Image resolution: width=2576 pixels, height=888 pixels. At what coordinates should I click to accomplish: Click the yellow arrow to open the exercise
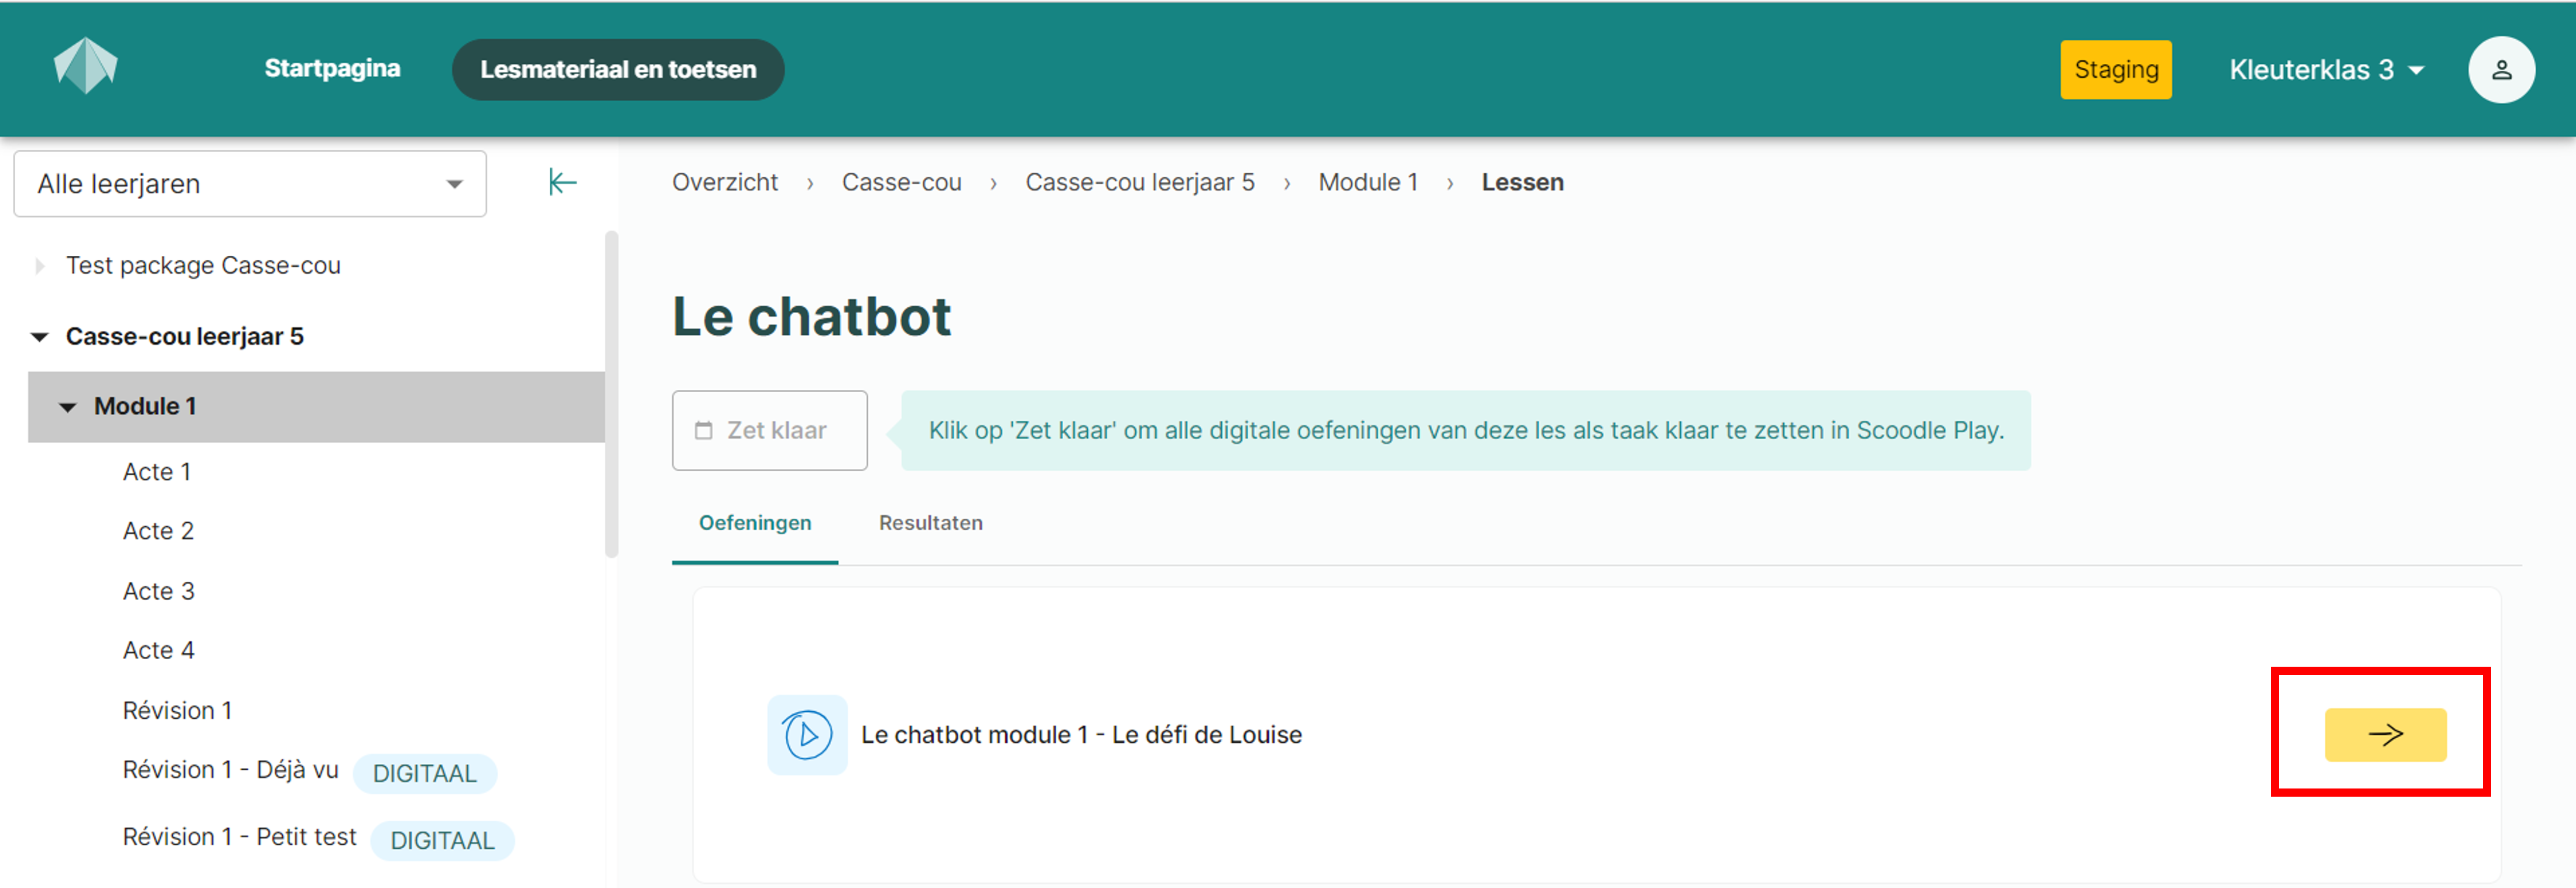2385,734
